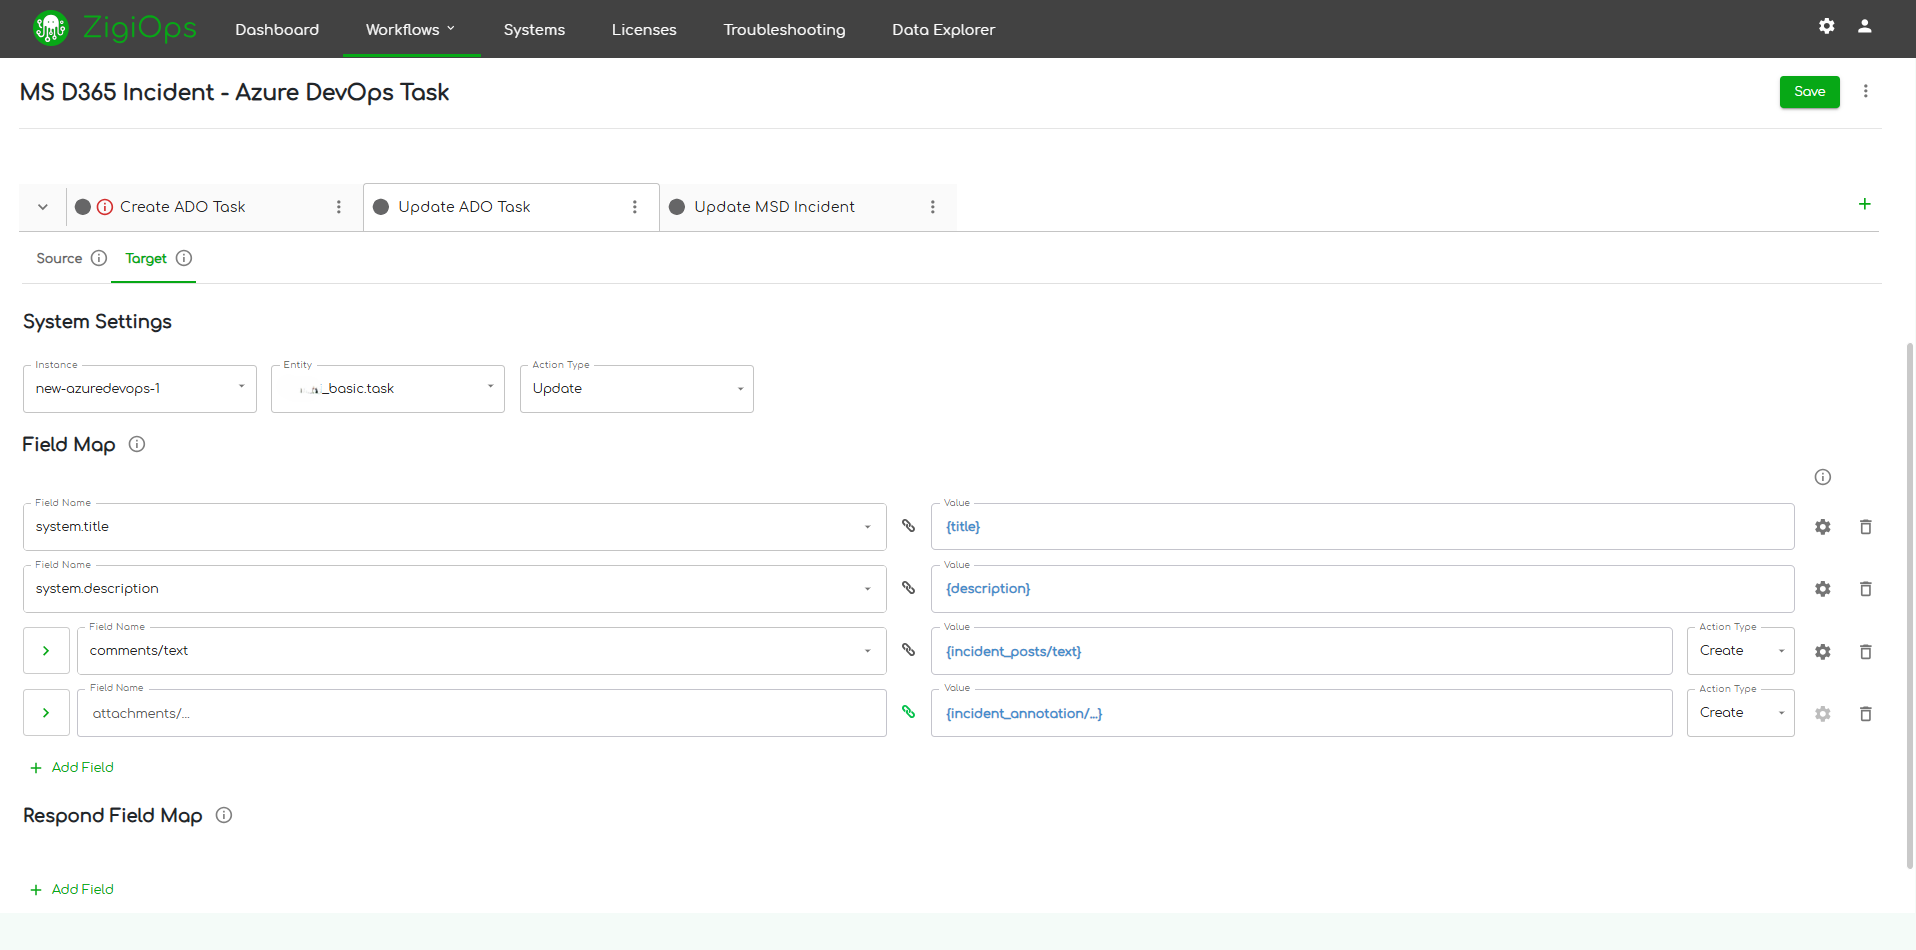Show info for Target tab
The height and width of the screenshot is (950, 1916).
pos(184,258)
